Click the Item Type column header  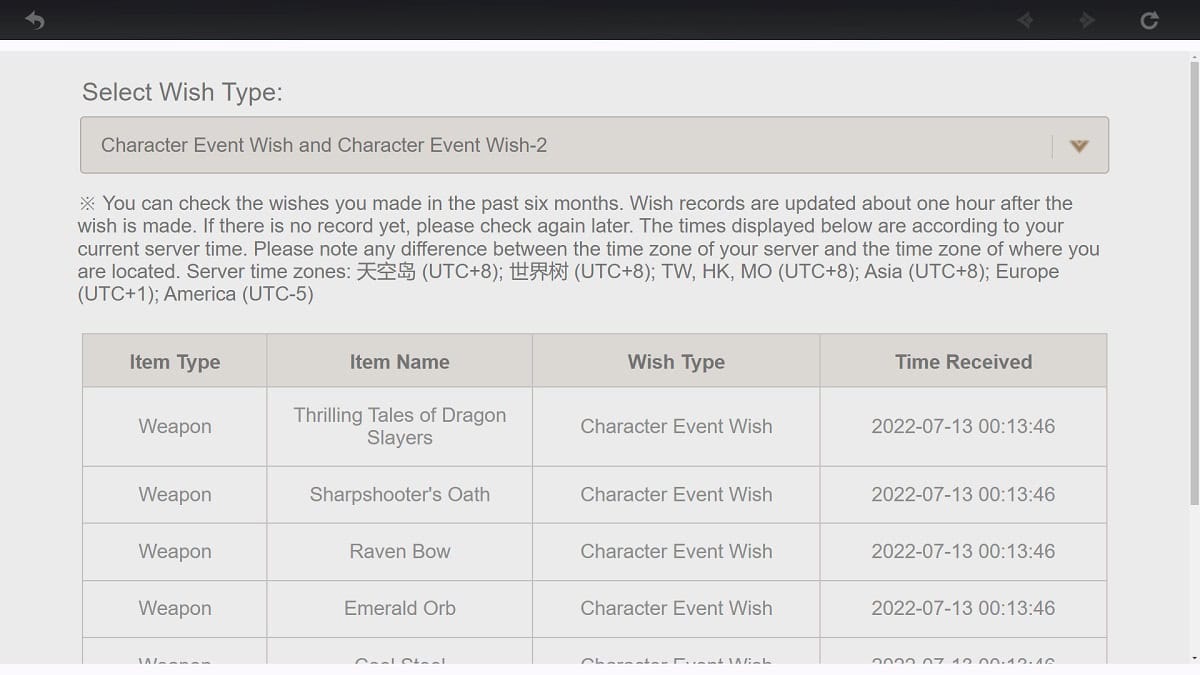(175, 362)
